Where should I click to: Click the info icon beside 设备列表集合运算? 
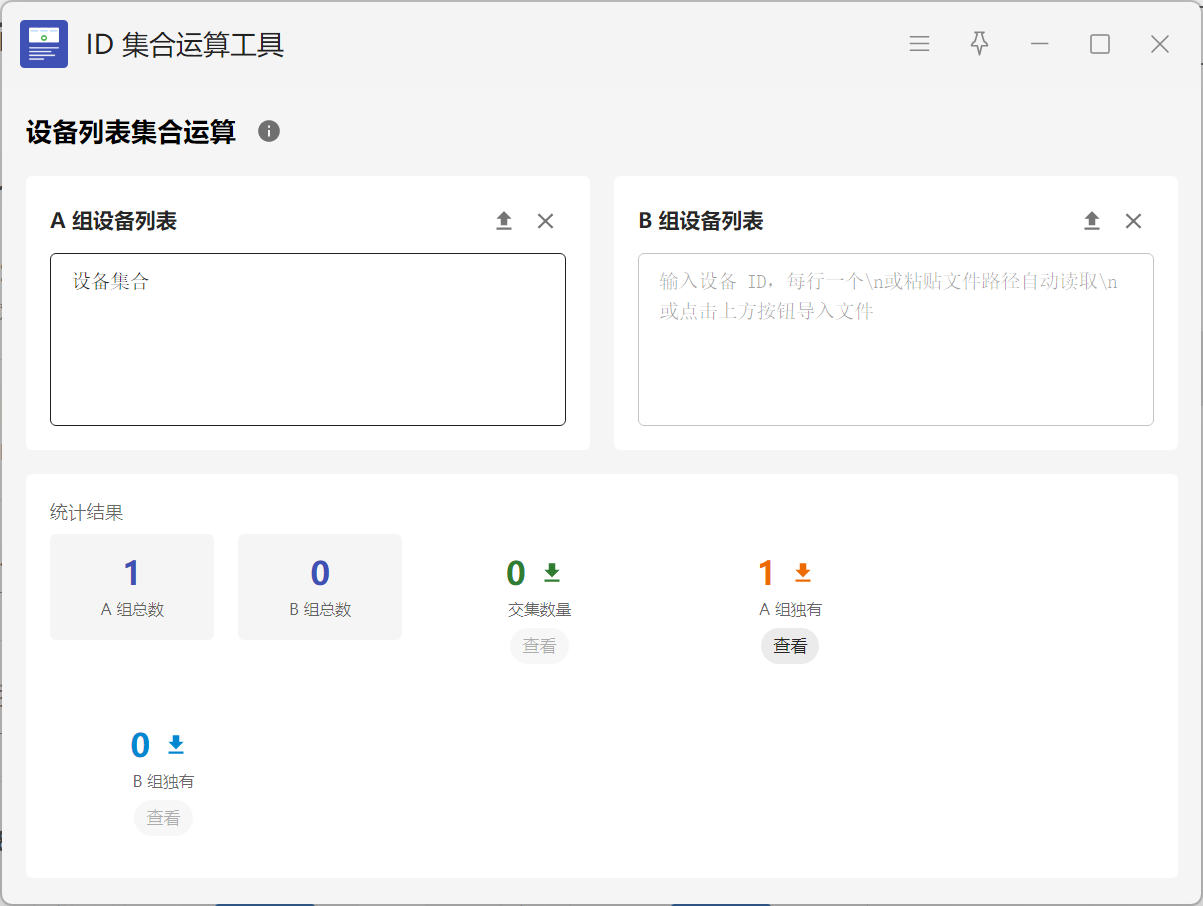(x=269, y=131)
